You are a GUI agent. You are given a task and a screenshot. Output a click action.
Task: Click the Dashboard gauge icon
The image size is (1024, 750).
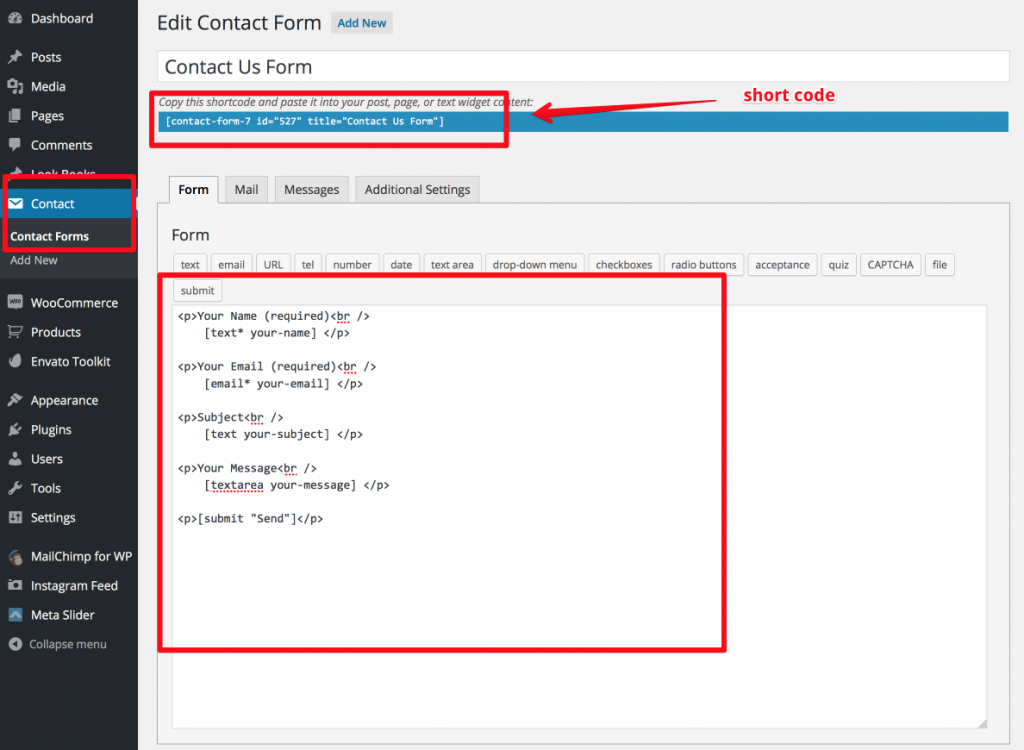15,19
